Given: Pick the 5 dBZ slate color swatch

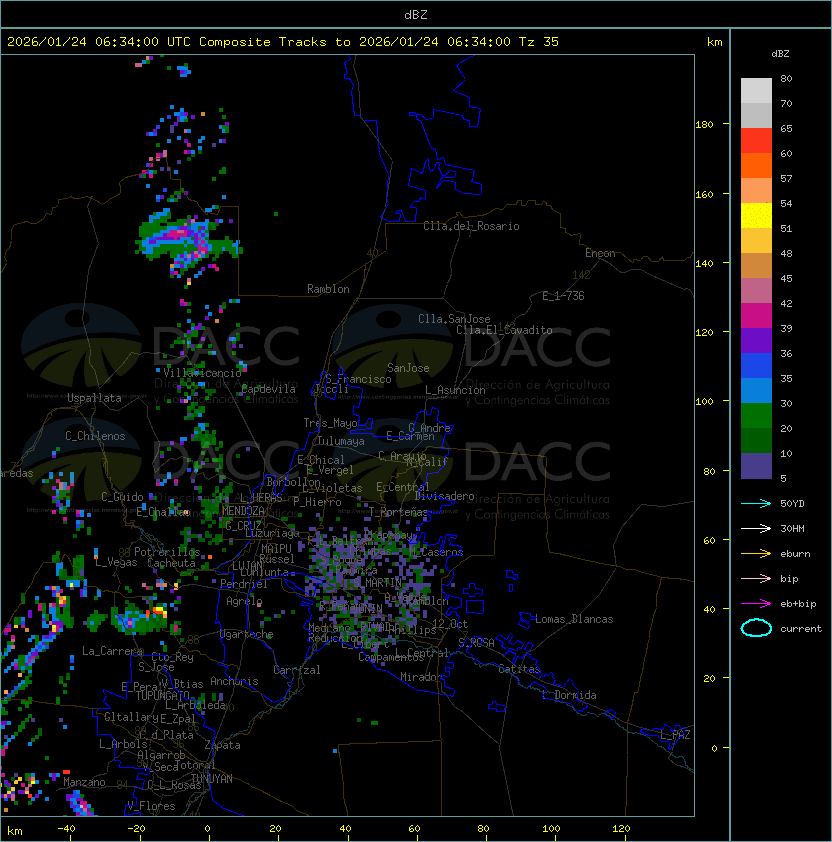Looking at the screenshot, I should pyautogui.click(x=756, y=466).
